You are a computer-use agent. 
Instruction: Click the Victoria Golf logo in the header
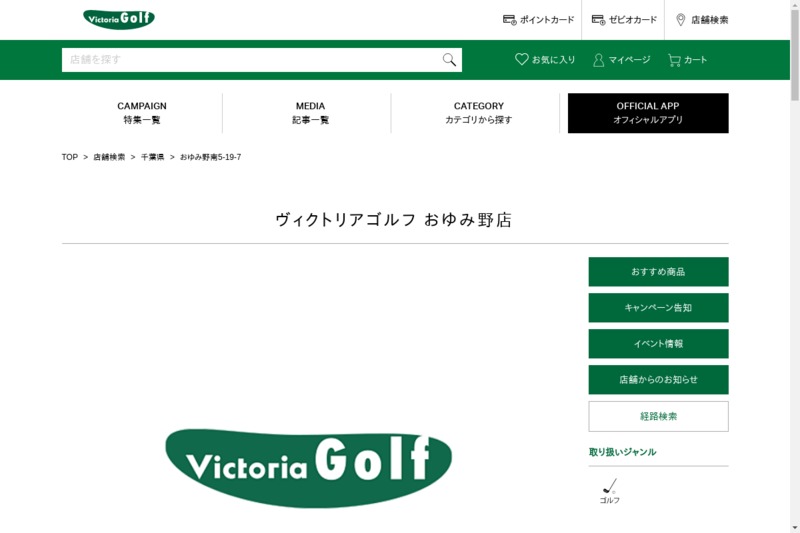pyautogui.click(x=119, y=19)
